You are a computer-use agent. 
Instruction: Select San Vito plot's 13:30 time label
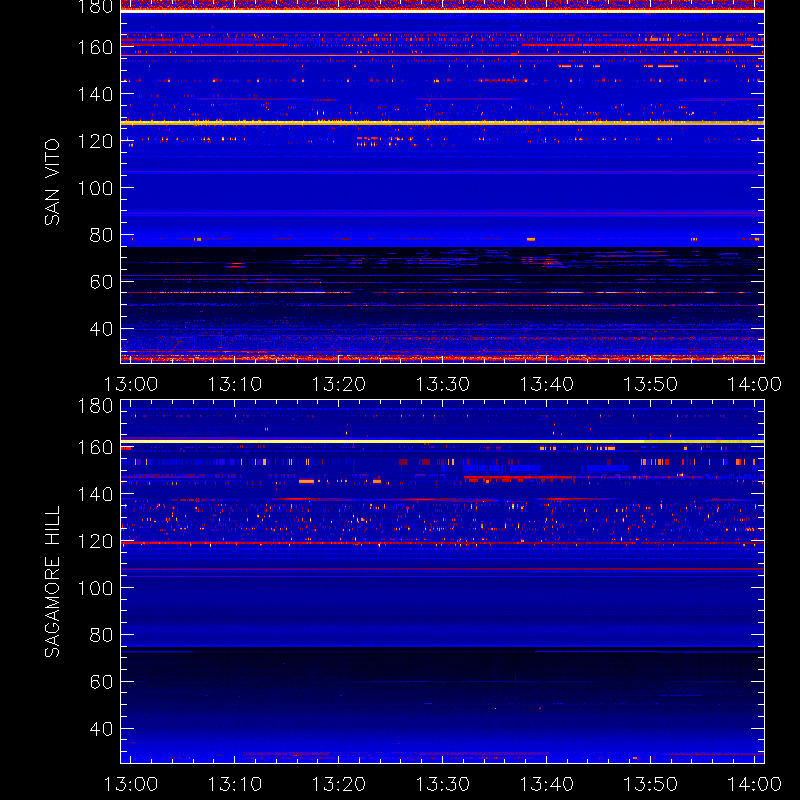click(x=443, y=384)
